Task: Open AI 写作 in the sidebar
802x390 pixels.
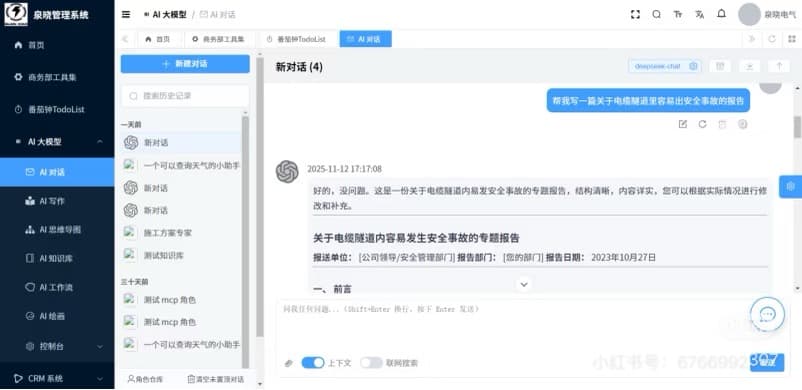Action: click(x=57, y=201)
